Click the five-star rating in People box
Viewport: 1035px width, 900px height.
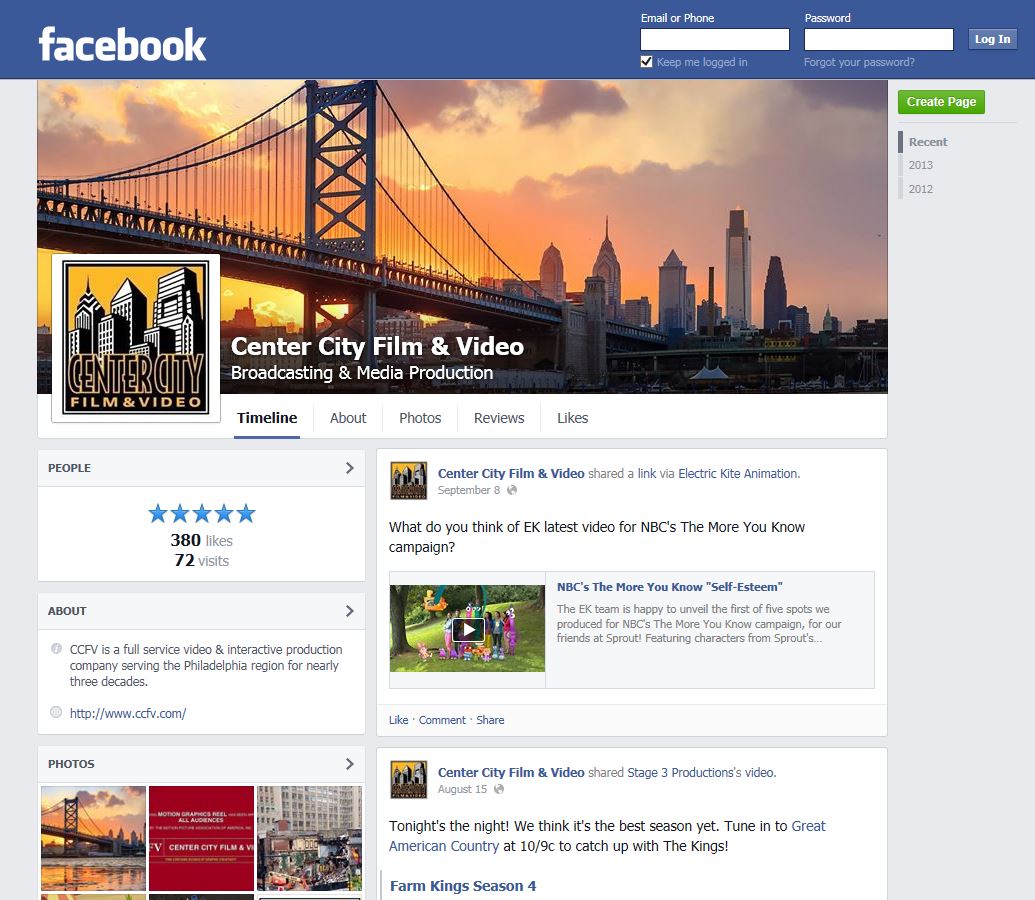[x=201, y=513]
